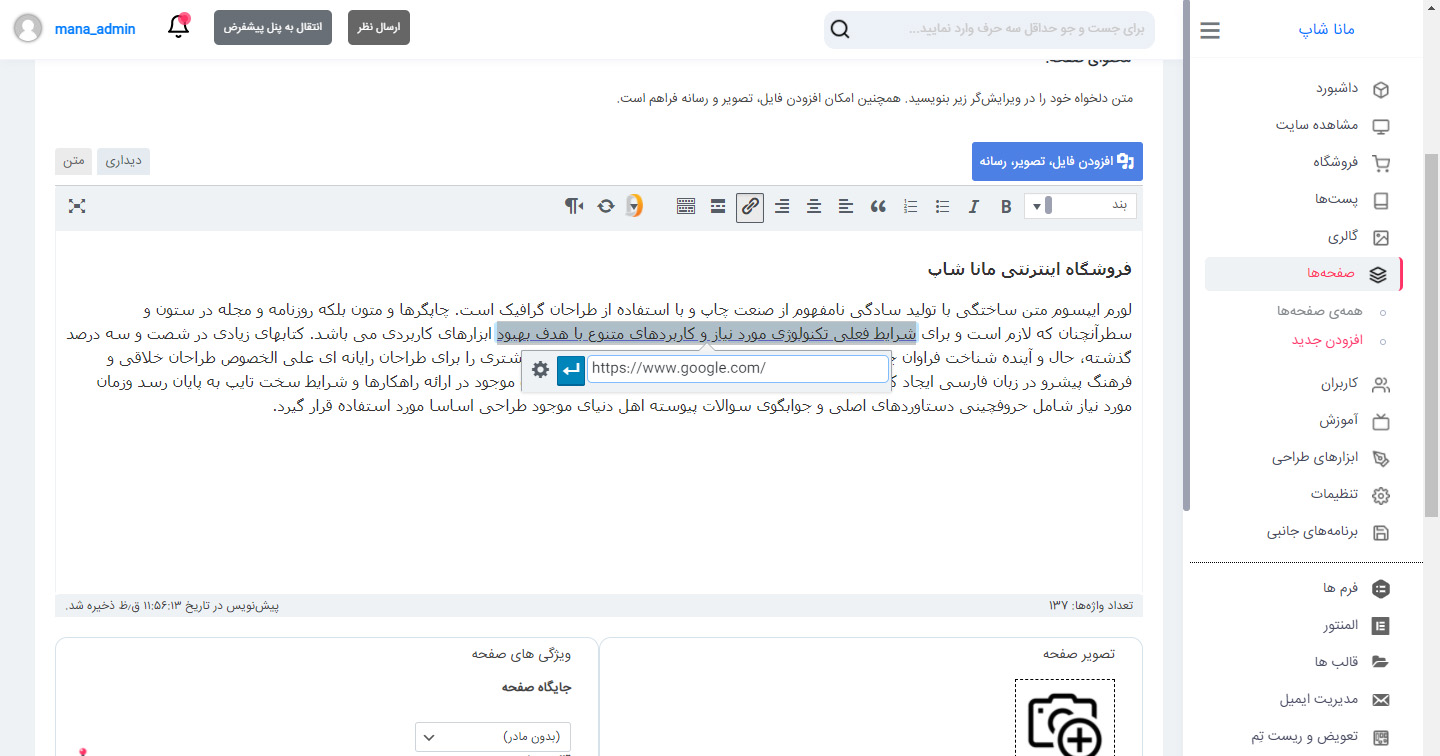
Task: Click the mana_admin username link
Action: 95,29
